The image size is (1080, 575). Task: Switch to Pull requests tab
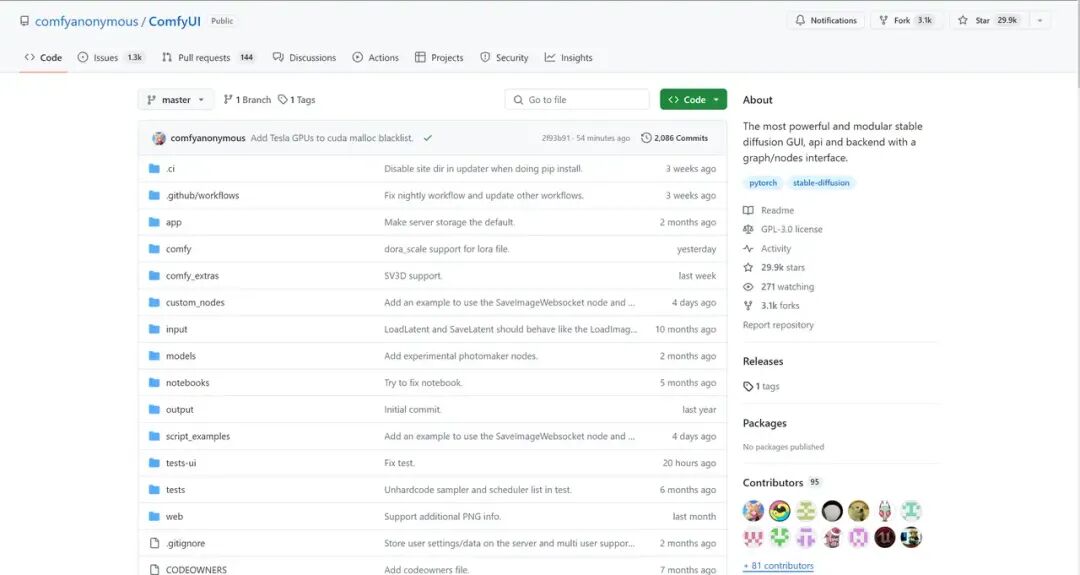209,58
